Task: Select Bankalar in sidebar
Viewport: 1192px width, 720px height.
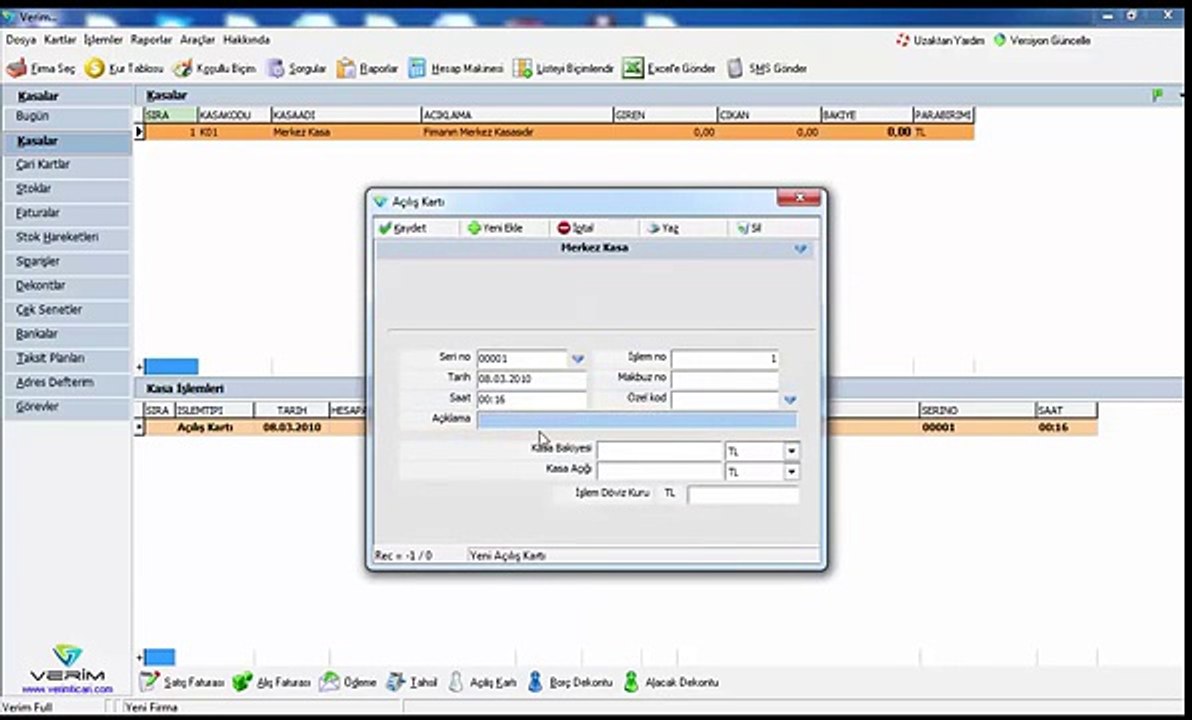Action: 67,335
